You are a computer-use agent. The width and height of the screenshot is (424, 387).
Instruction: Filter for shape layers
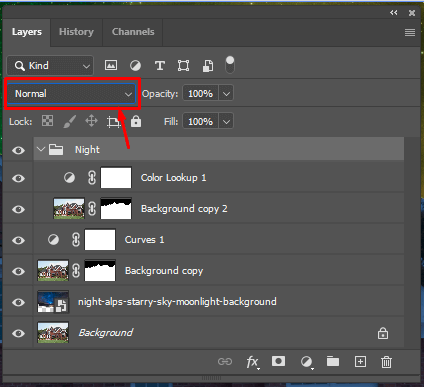pyautogui.click(x=183, y=65)
